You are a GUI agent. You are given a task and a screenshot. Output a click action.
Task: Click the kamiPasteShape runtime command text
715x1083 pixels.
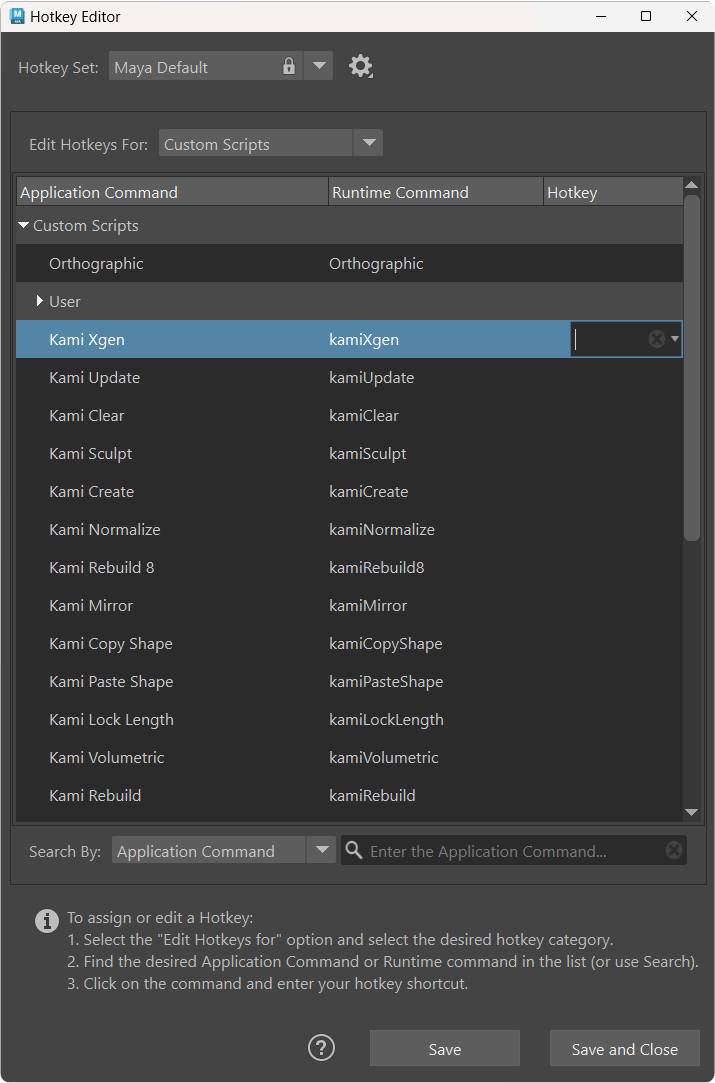(x=386, y=682)
